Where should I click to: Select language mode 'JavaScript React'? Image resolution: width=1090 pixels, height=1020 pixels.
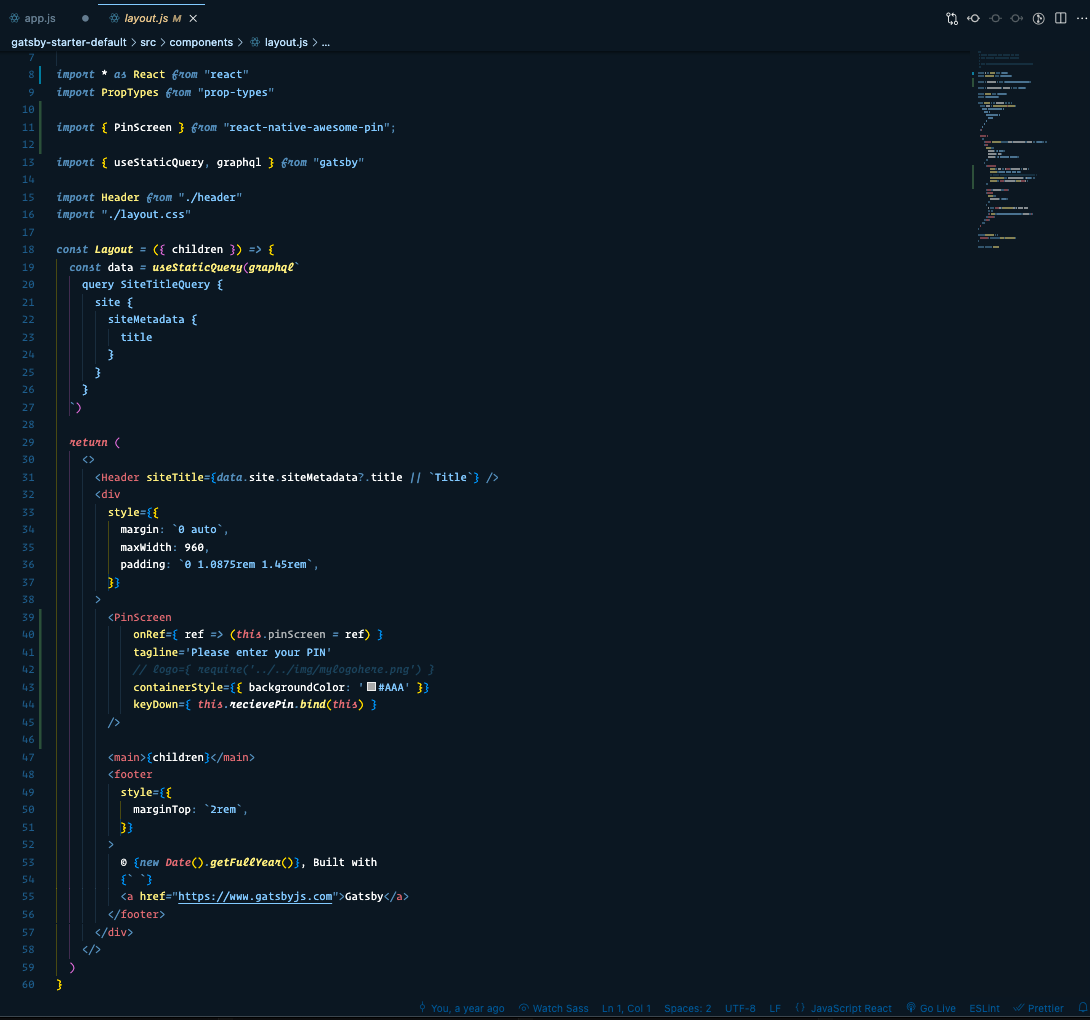[843, 1008]
